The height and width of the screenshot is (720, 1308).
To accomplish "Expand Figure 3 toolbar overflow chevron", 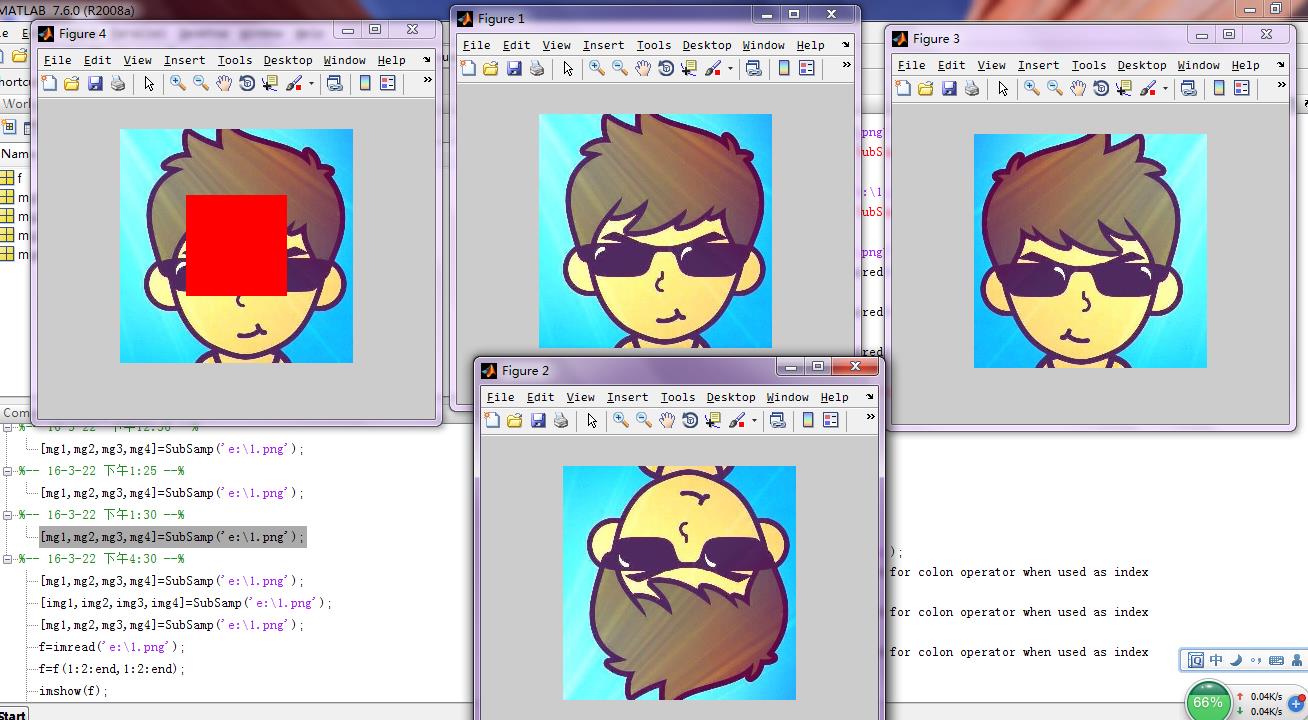I will coord(1282,84).
